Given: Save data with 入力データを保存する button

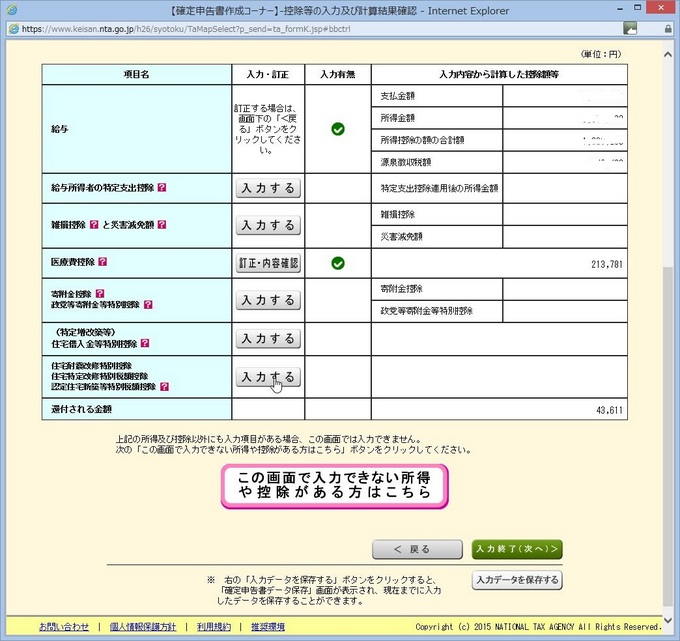Looking at the screenshot, I should (x=516, y=580).
